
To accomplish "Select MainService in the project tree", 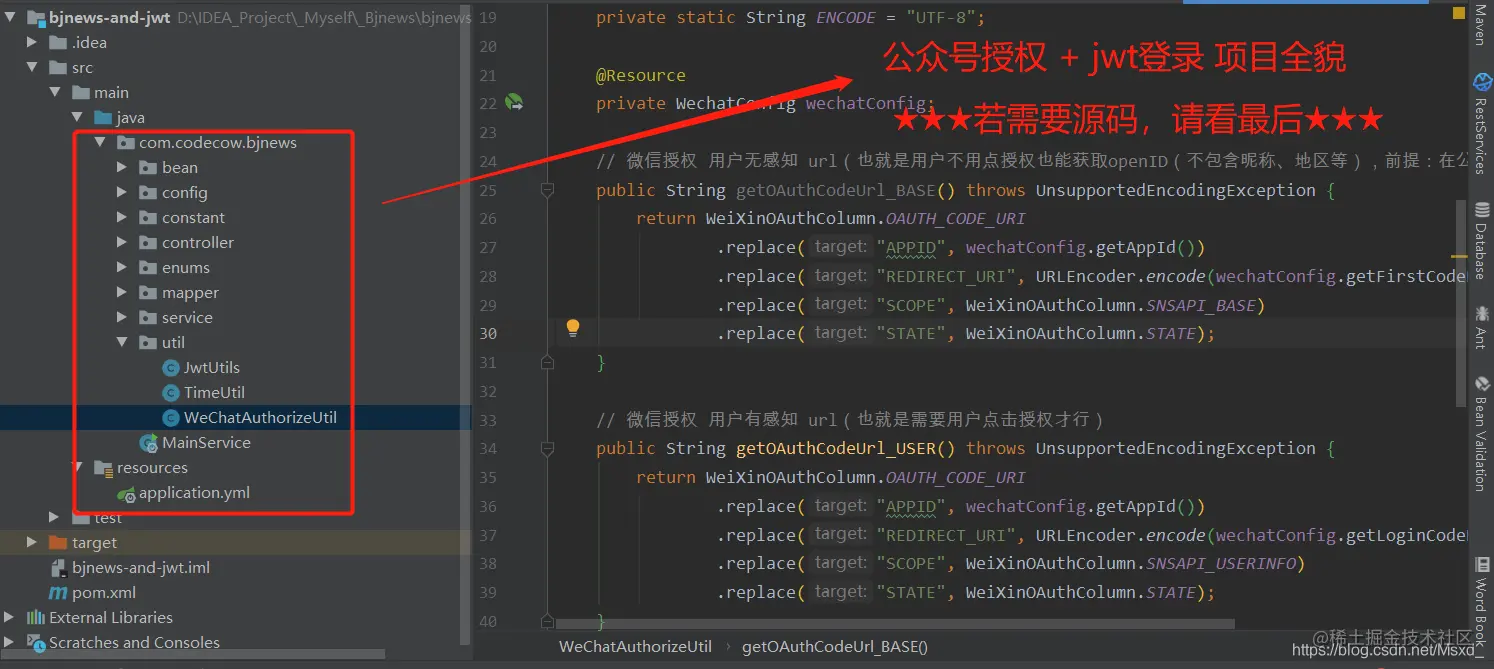I will (206, 443).
